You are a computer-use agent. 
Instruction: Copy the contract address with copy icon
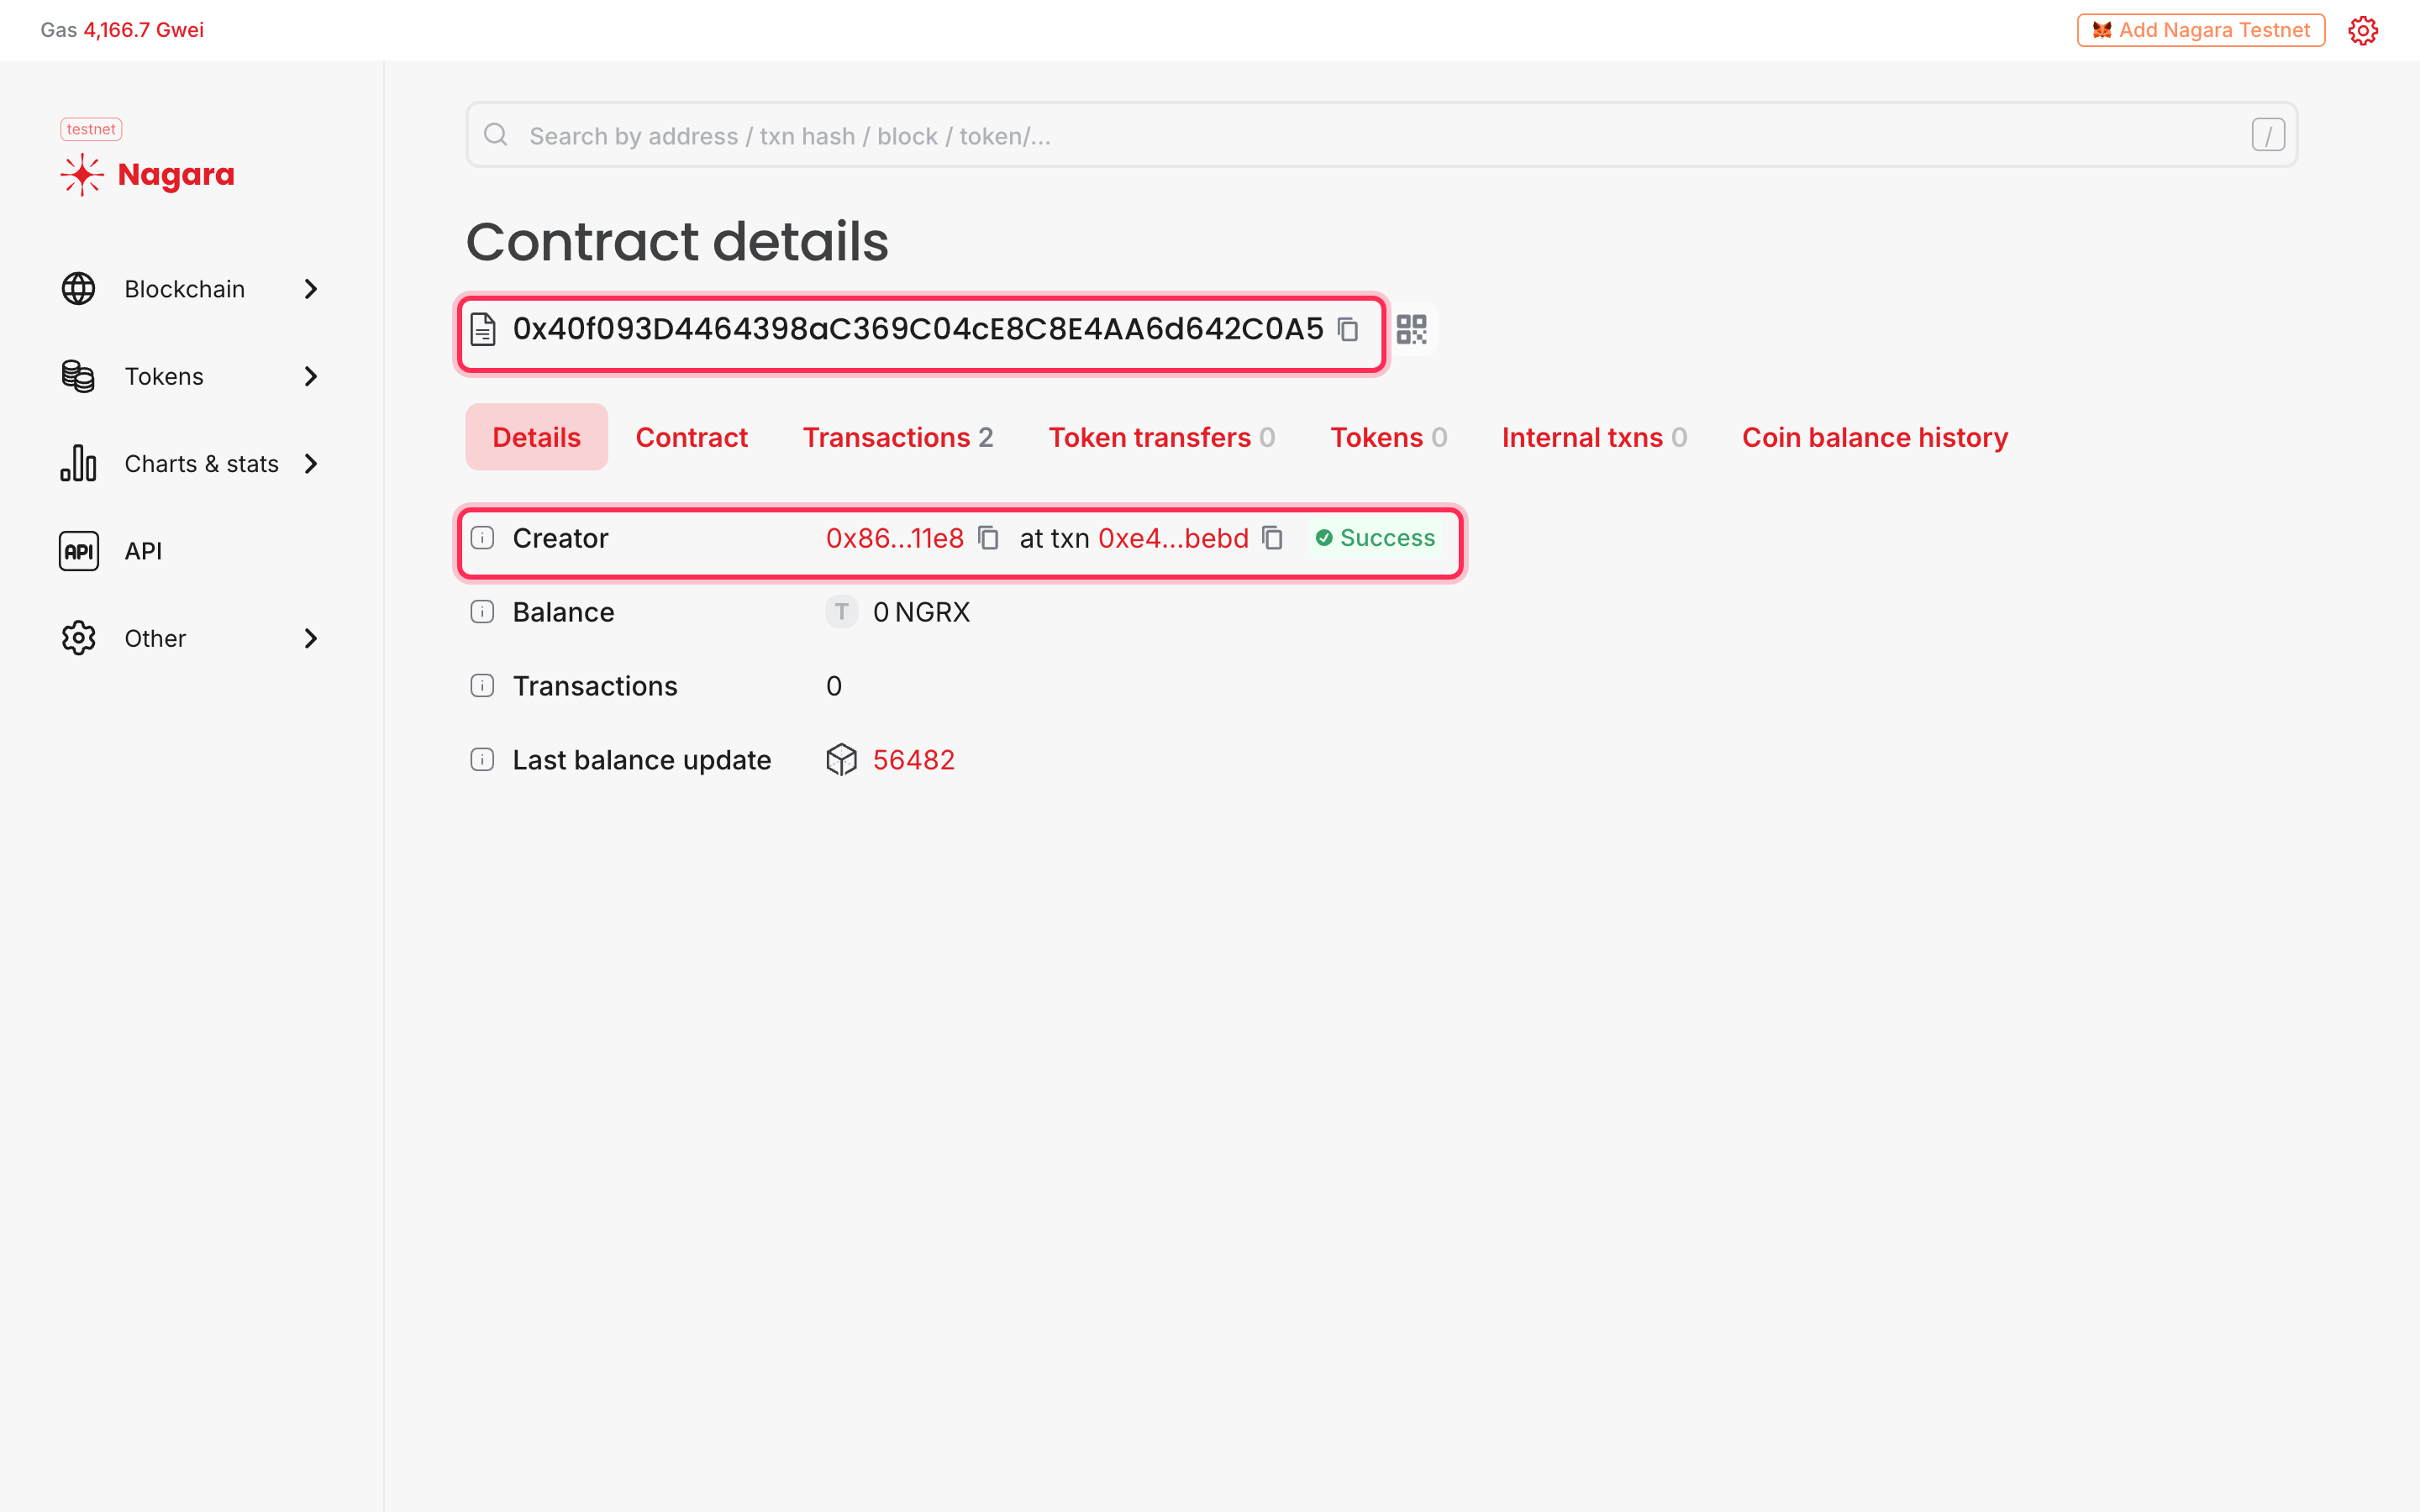pos(1348,329)
